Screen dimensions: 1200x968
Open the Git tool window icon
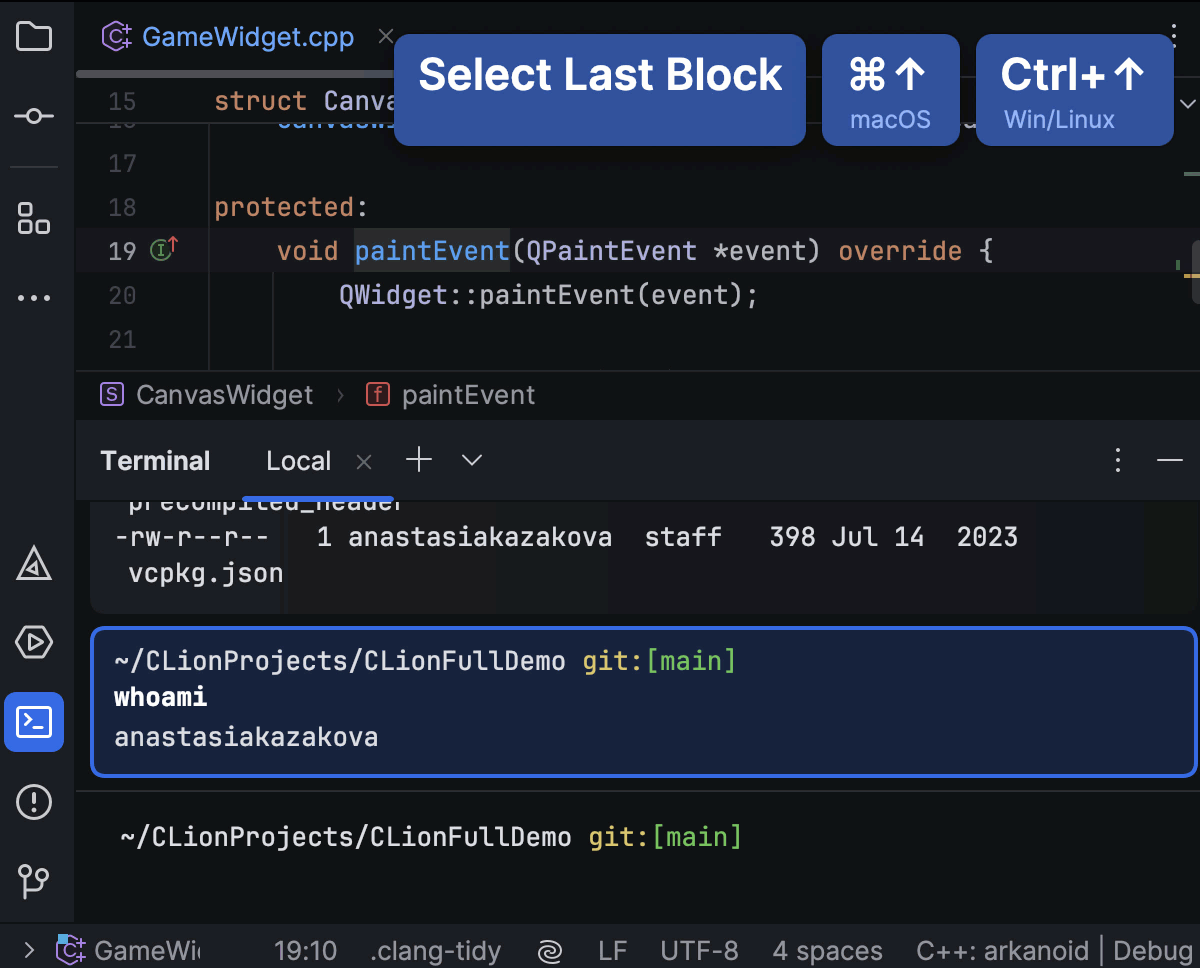point(34,881)
